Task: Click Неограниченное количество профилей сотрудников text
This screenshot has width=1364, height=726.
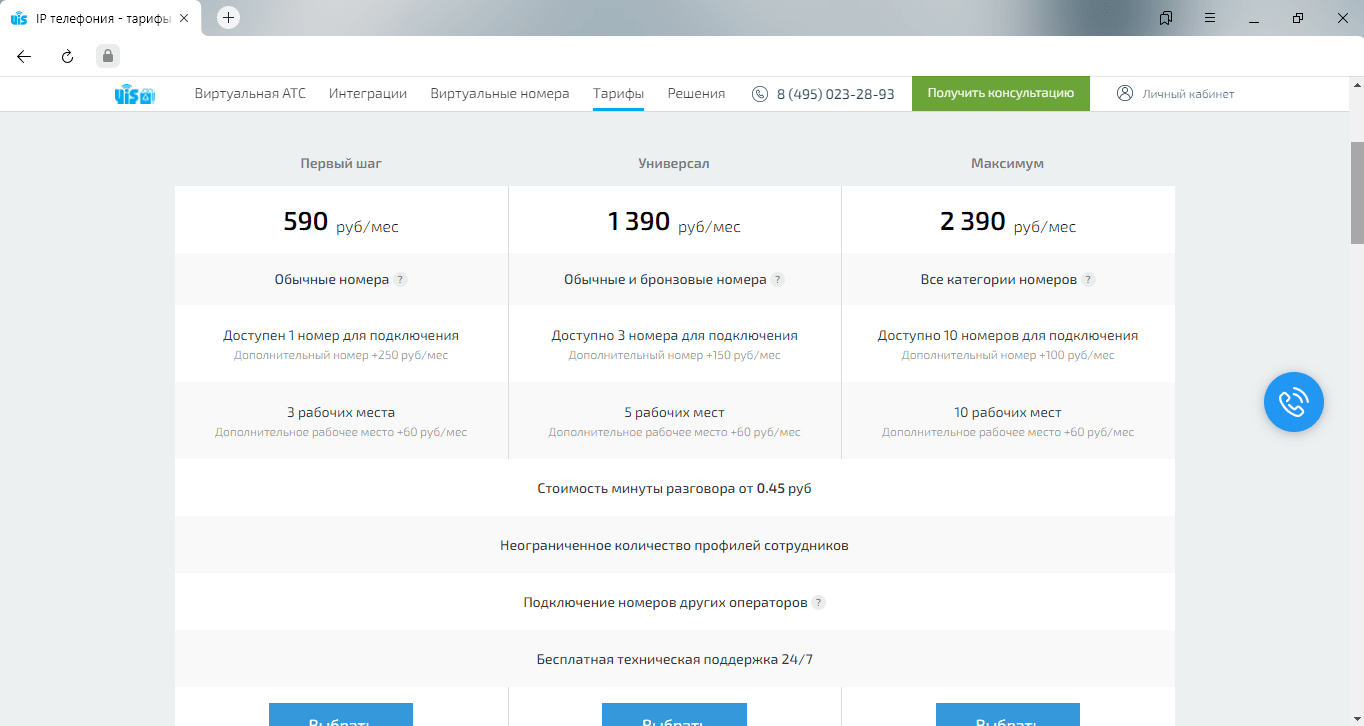Action: (x=674, y=546)
